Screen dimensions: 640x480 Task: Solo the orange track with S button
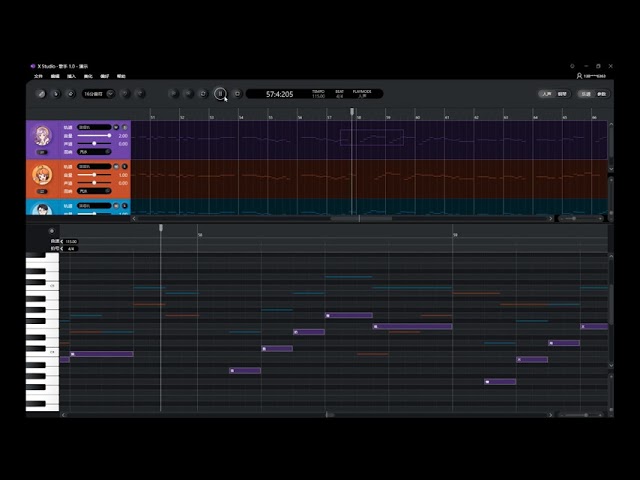coord(124,166)
